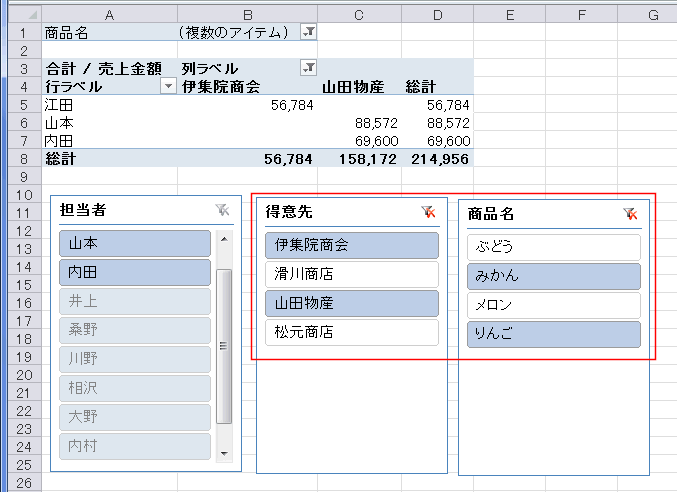Select row 8 header
Screen dimensions: 677x492
click(25, 159)
